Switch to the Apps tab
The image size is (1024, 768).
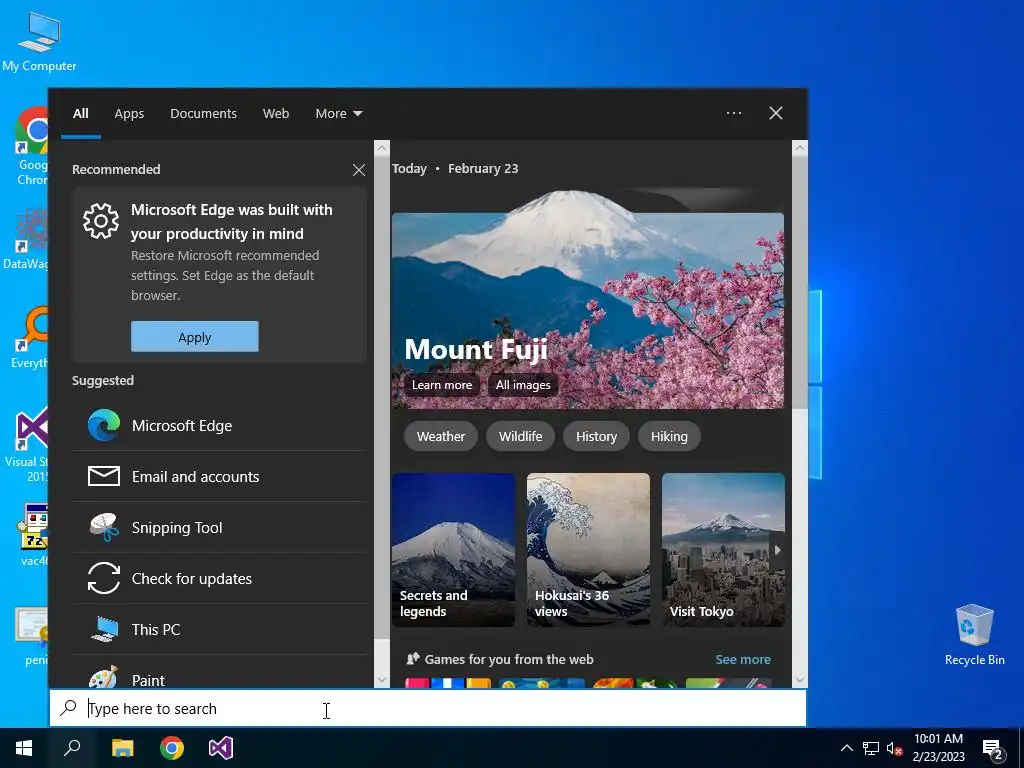click(129, 114)
